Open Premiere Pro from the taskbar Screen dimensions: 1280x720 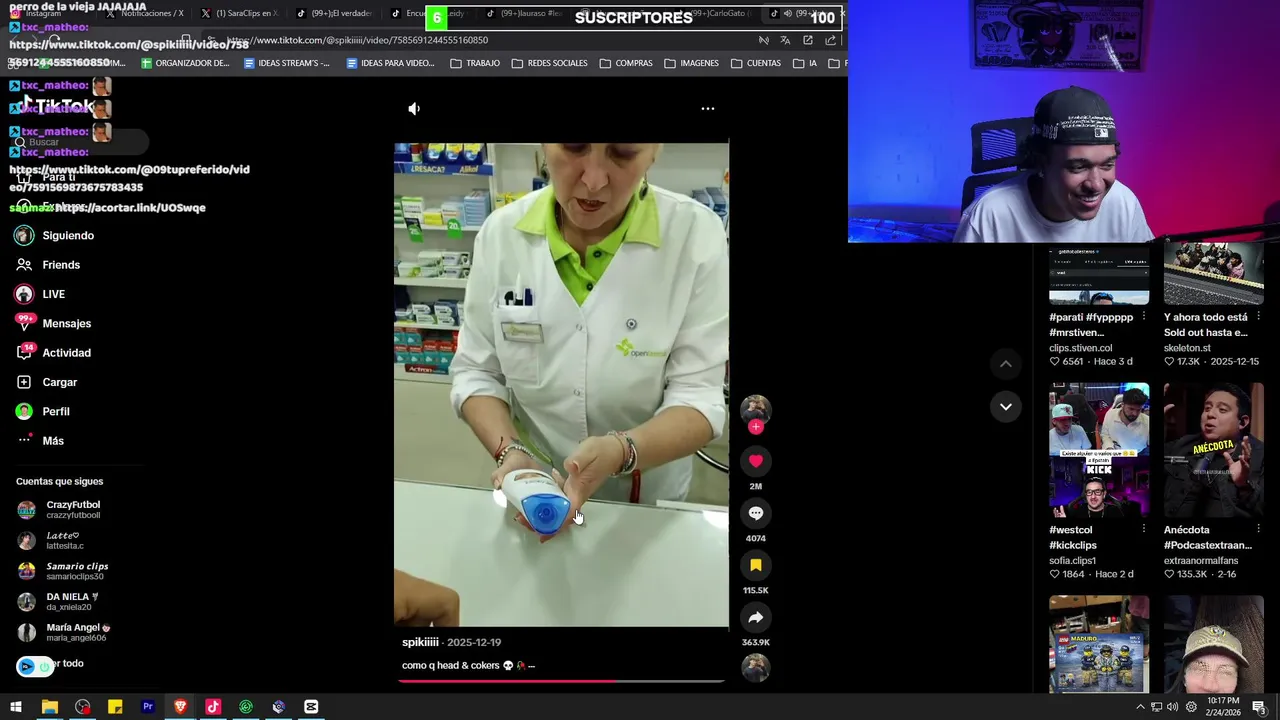[148, 707]
